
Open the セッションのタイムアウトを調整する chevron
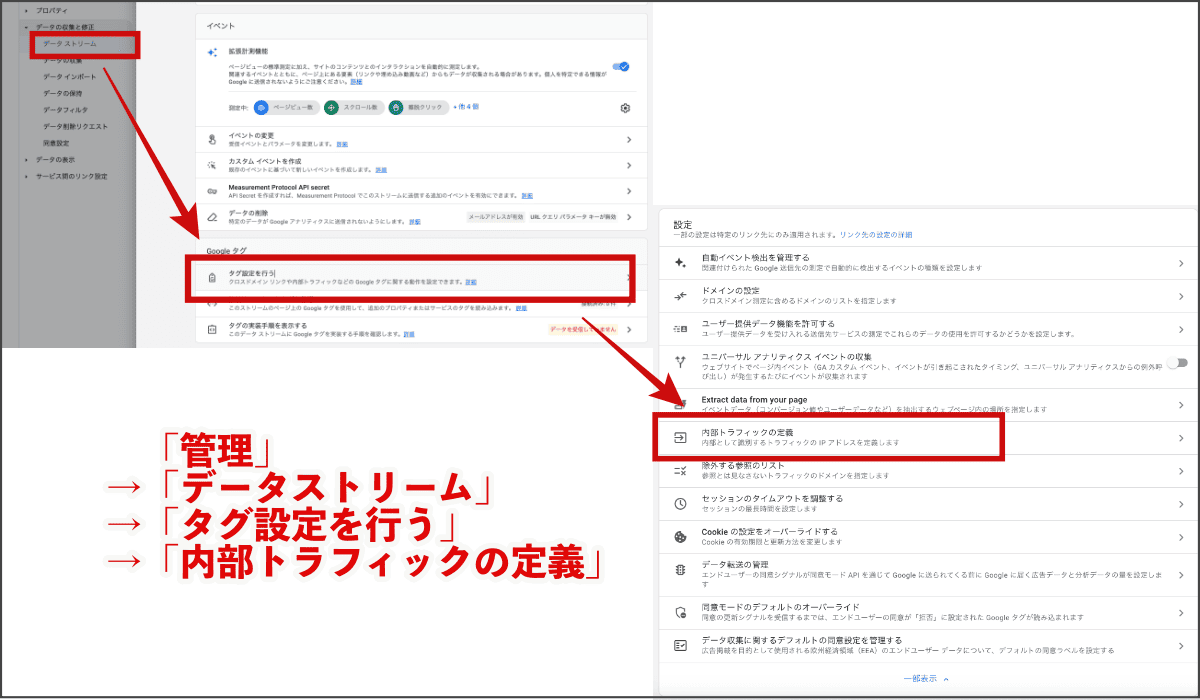1182,503
